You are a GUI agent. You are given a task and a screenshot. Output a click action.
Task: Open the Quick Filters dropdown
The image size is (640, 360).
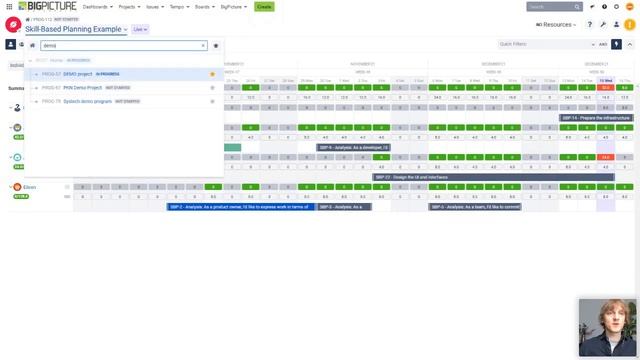pos(547,44)
